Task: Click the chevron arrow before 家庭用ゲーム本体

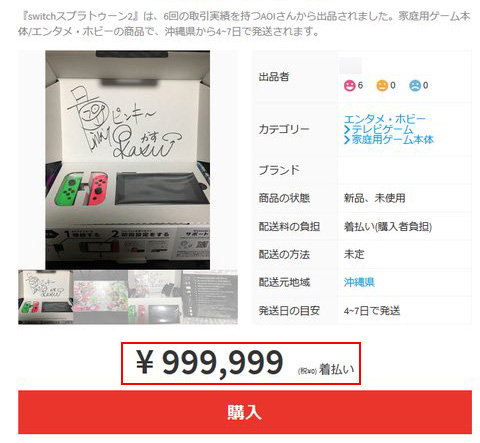Action: coord(347,139)
